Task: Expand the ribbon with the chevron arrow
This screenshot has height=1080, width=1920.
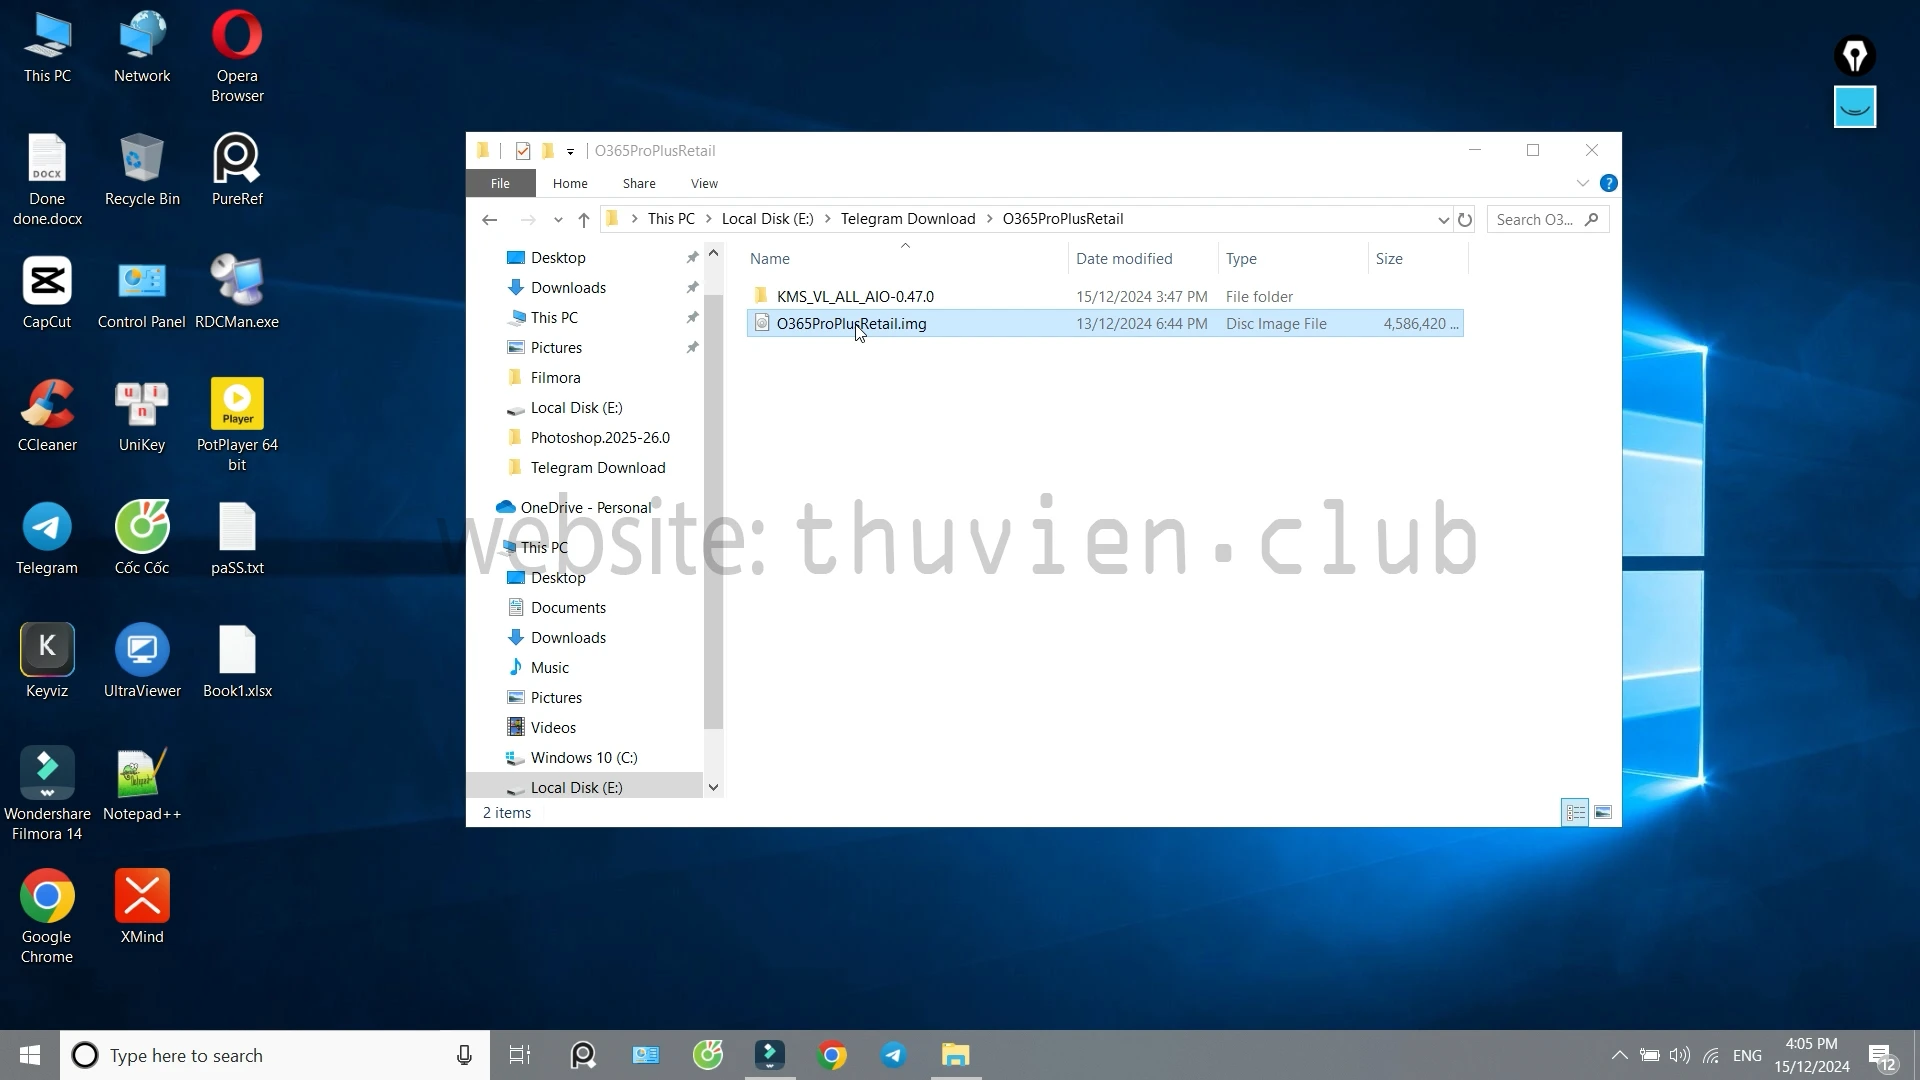Action: (1582, 183)
